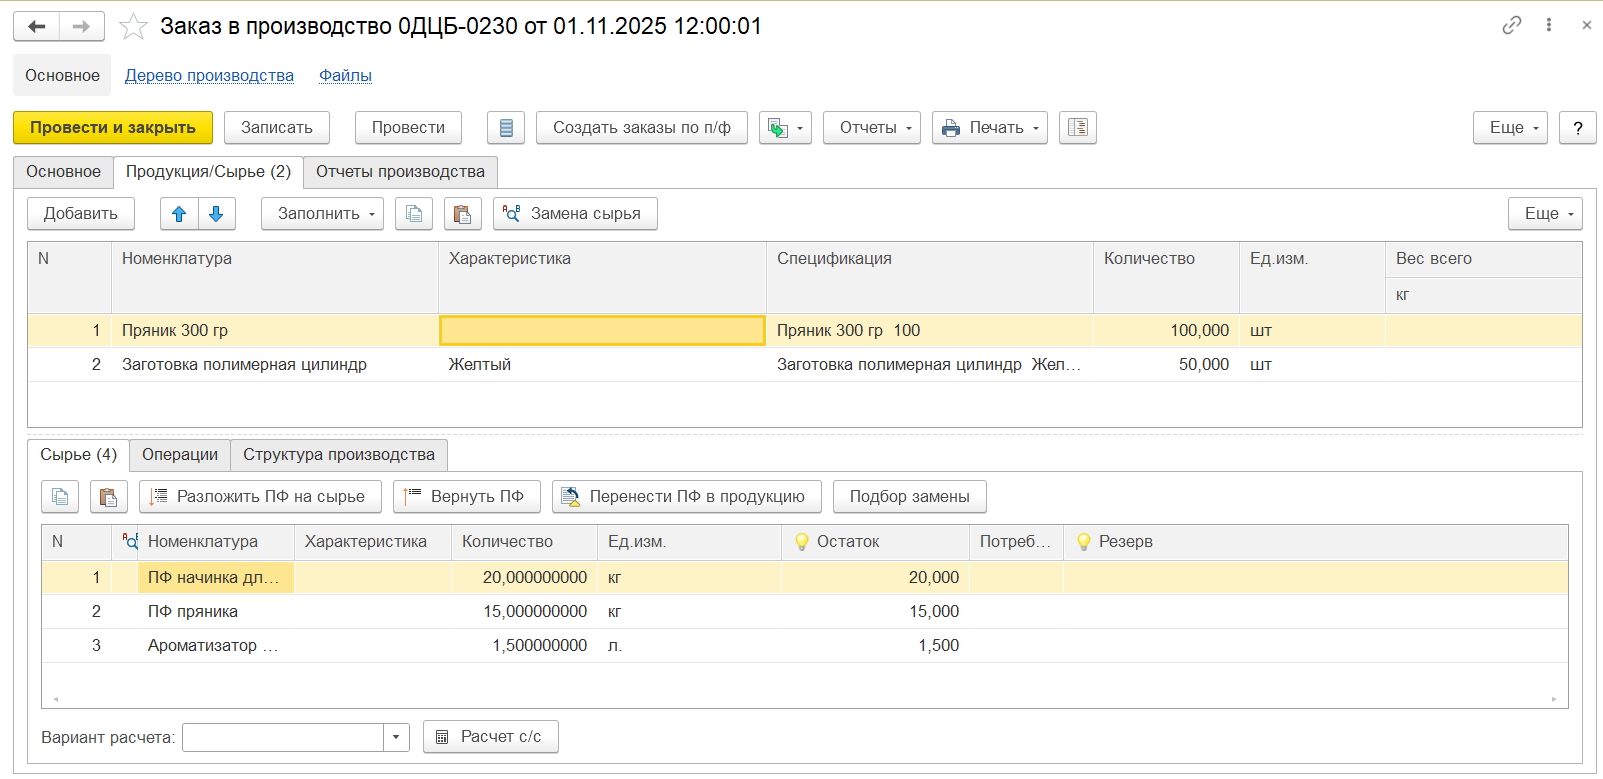Click the favorites star icon
The image size is (1603, 779).
[x=133, y=26]
